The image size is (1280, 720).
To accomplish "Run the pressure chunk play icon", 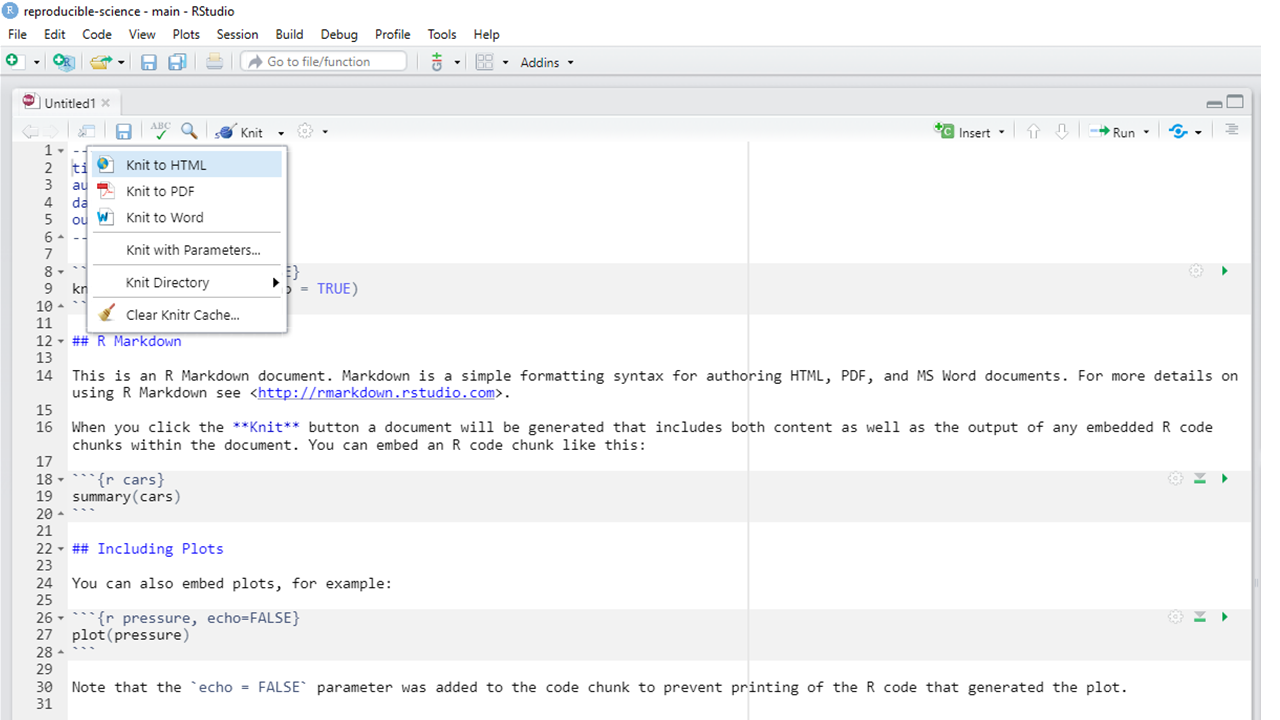I will [x=1224, y=617].
